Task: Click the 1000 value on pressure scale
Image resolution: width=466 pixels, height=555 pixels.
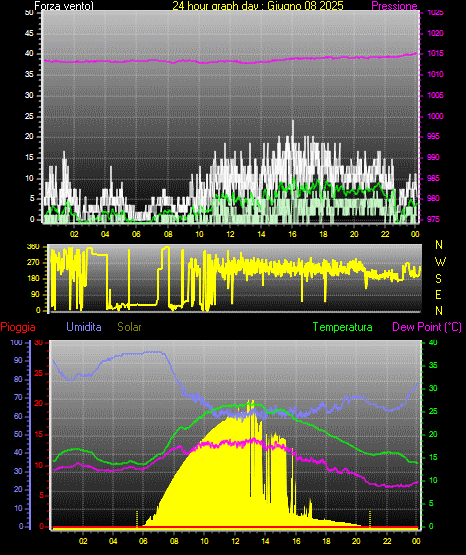Action: 435,116
